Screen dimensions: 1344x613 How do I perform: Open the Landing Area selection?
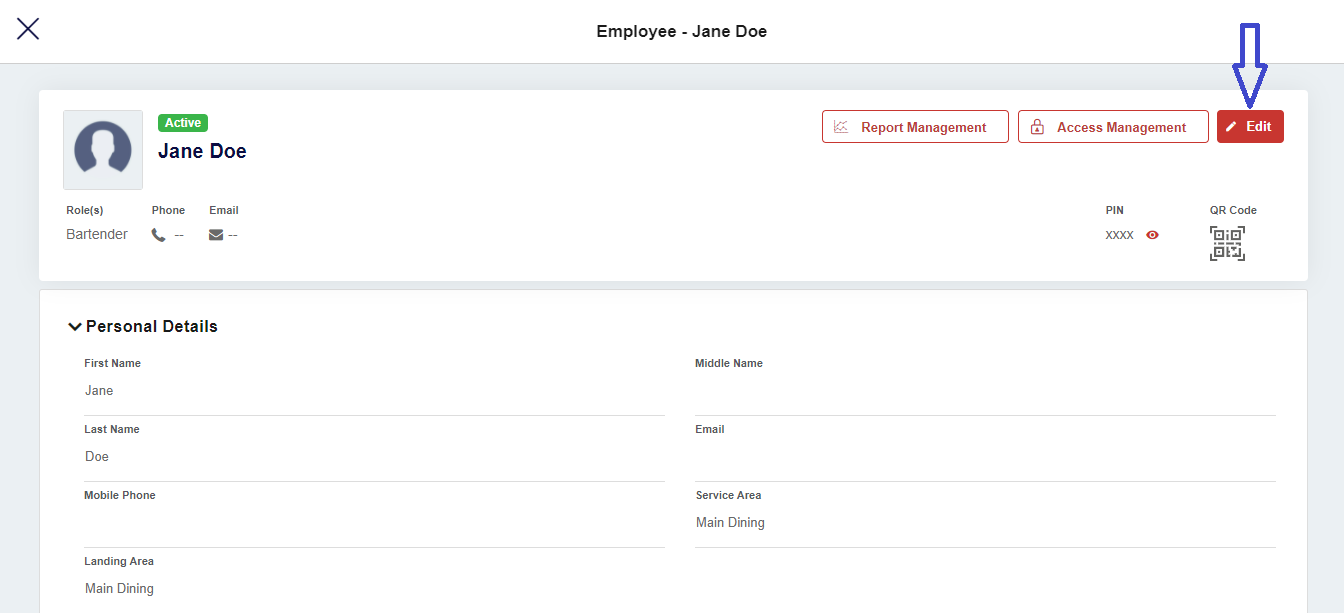[119, 587]
